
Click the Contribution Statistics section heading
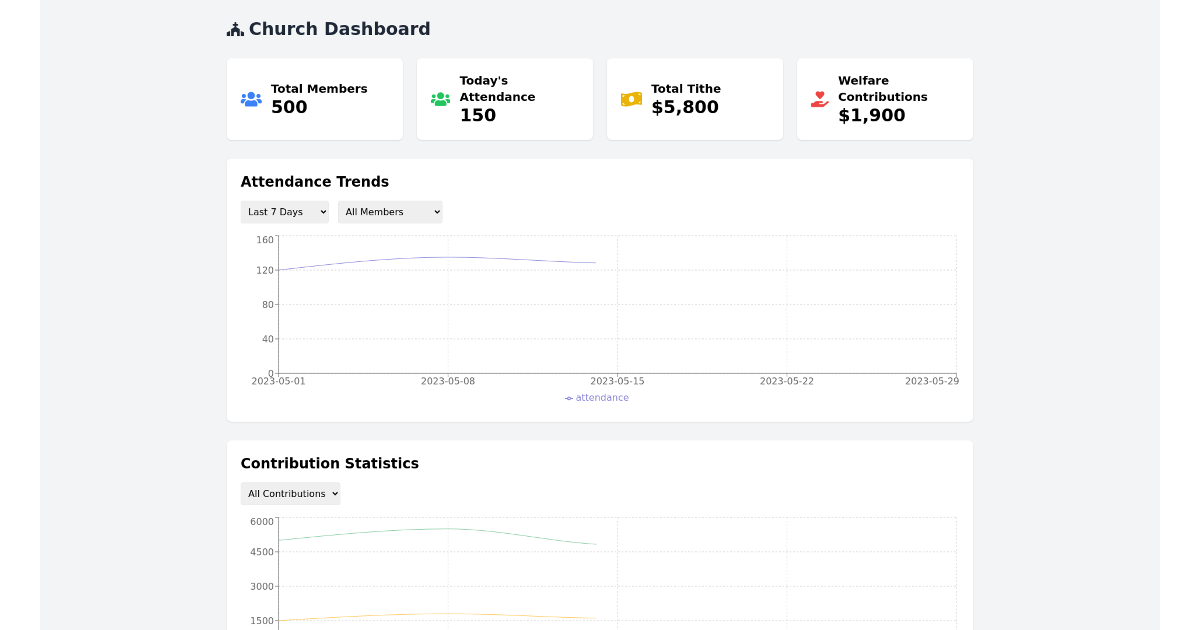(x=330, y=462)
